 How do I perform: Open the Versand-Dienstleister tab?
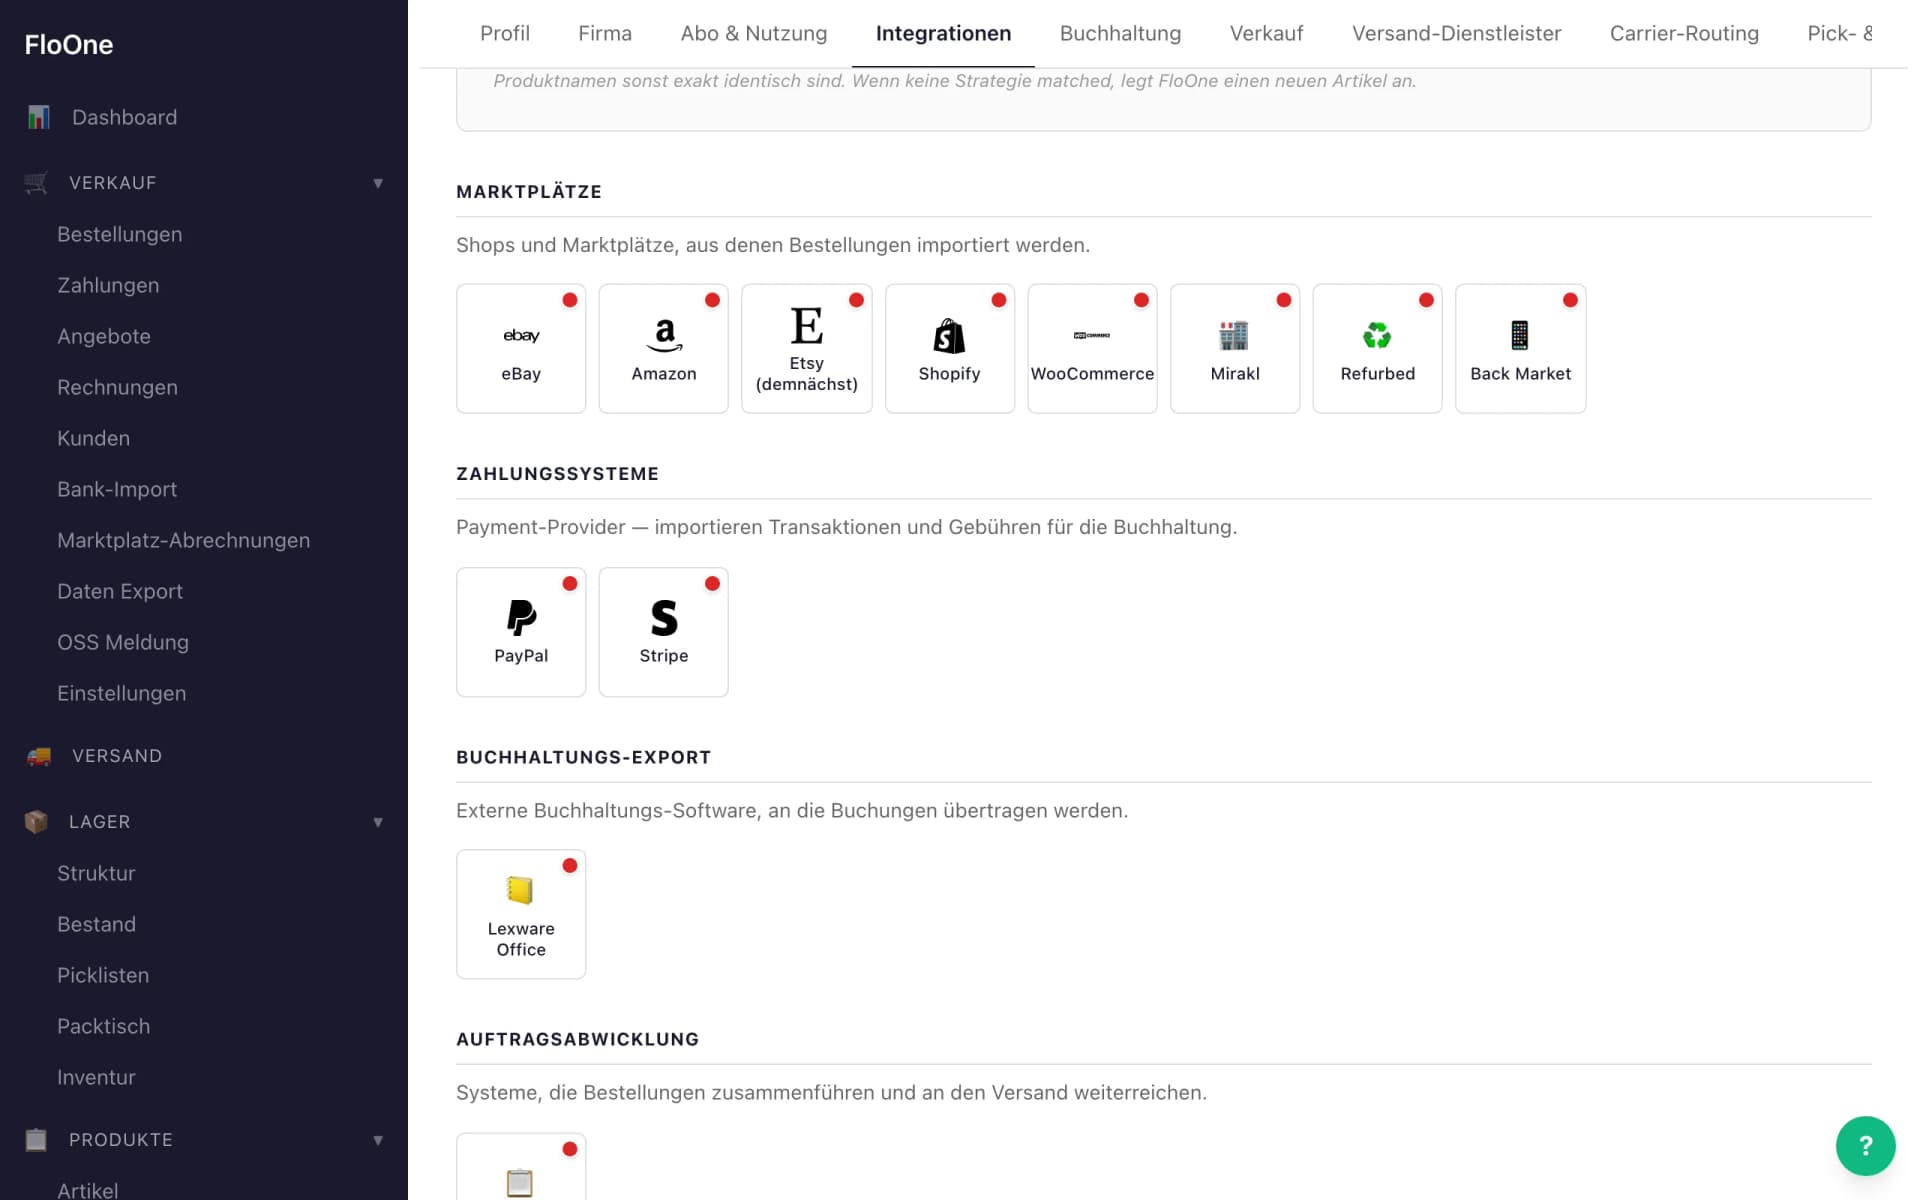(x=1456, y=33)
